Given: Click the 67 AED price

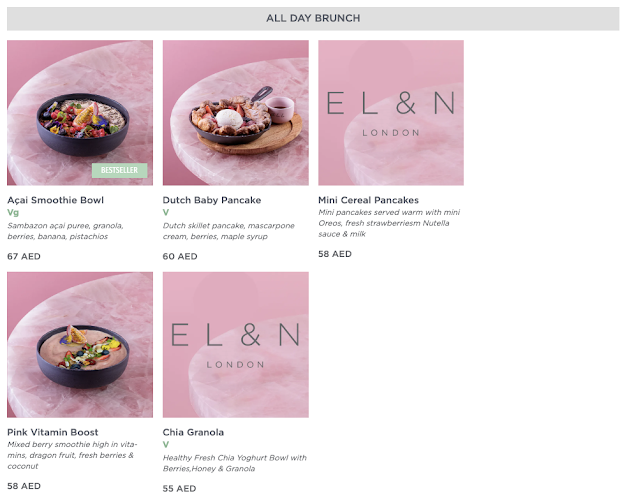Looking at the screenshot, I should tap(24, 257).
